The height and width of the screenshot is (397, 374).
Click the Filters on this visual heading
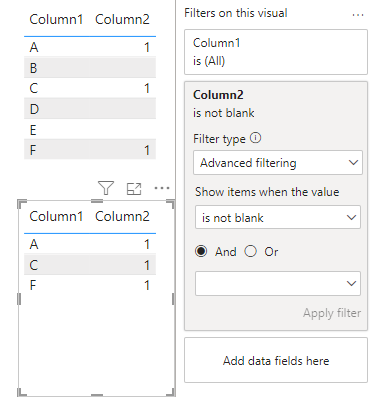(236, 13)
